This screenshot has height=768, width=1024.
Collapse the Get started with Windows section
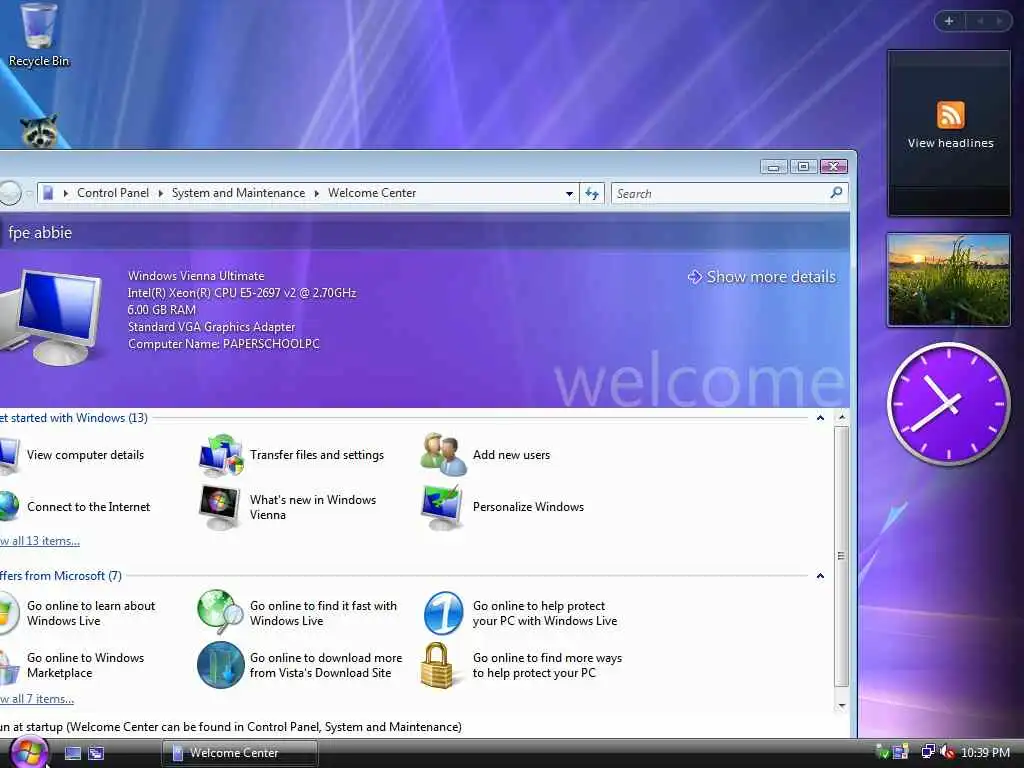click(x=820, y=418)
